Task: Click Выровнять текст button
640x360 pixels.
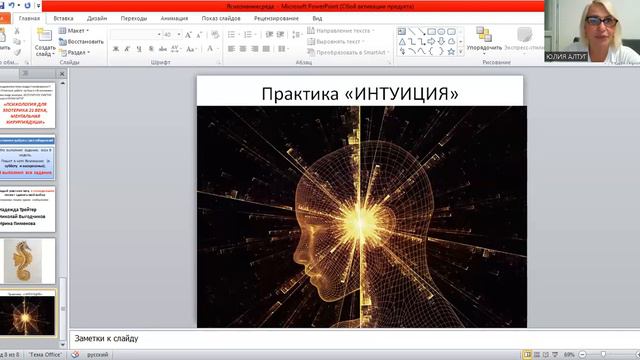Action: point(336,42)
